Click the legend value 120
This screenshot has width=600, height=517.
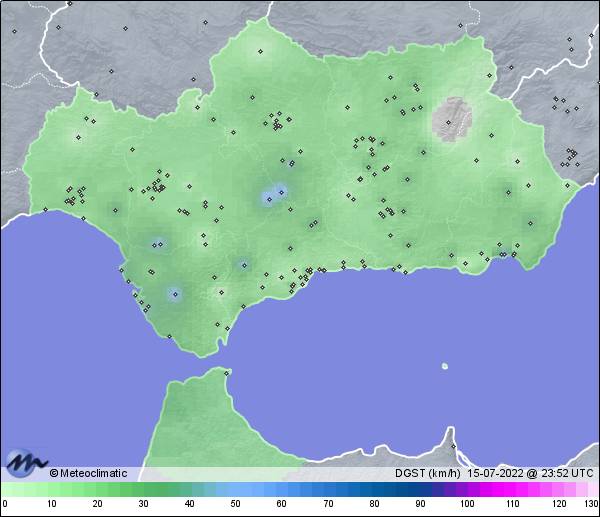pyautogui.click(x=559, y=504)
